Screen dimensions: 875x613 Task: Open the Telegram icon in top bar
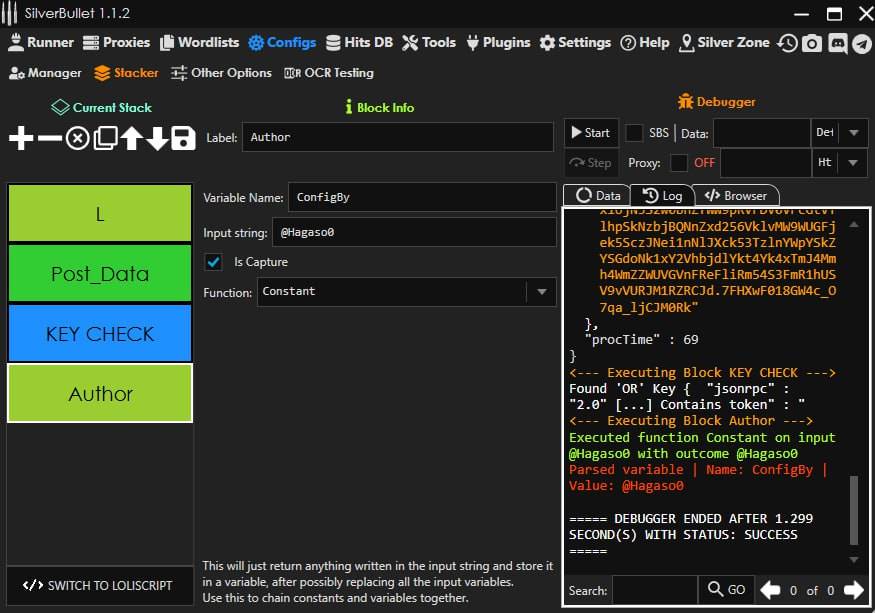point(861,43)
